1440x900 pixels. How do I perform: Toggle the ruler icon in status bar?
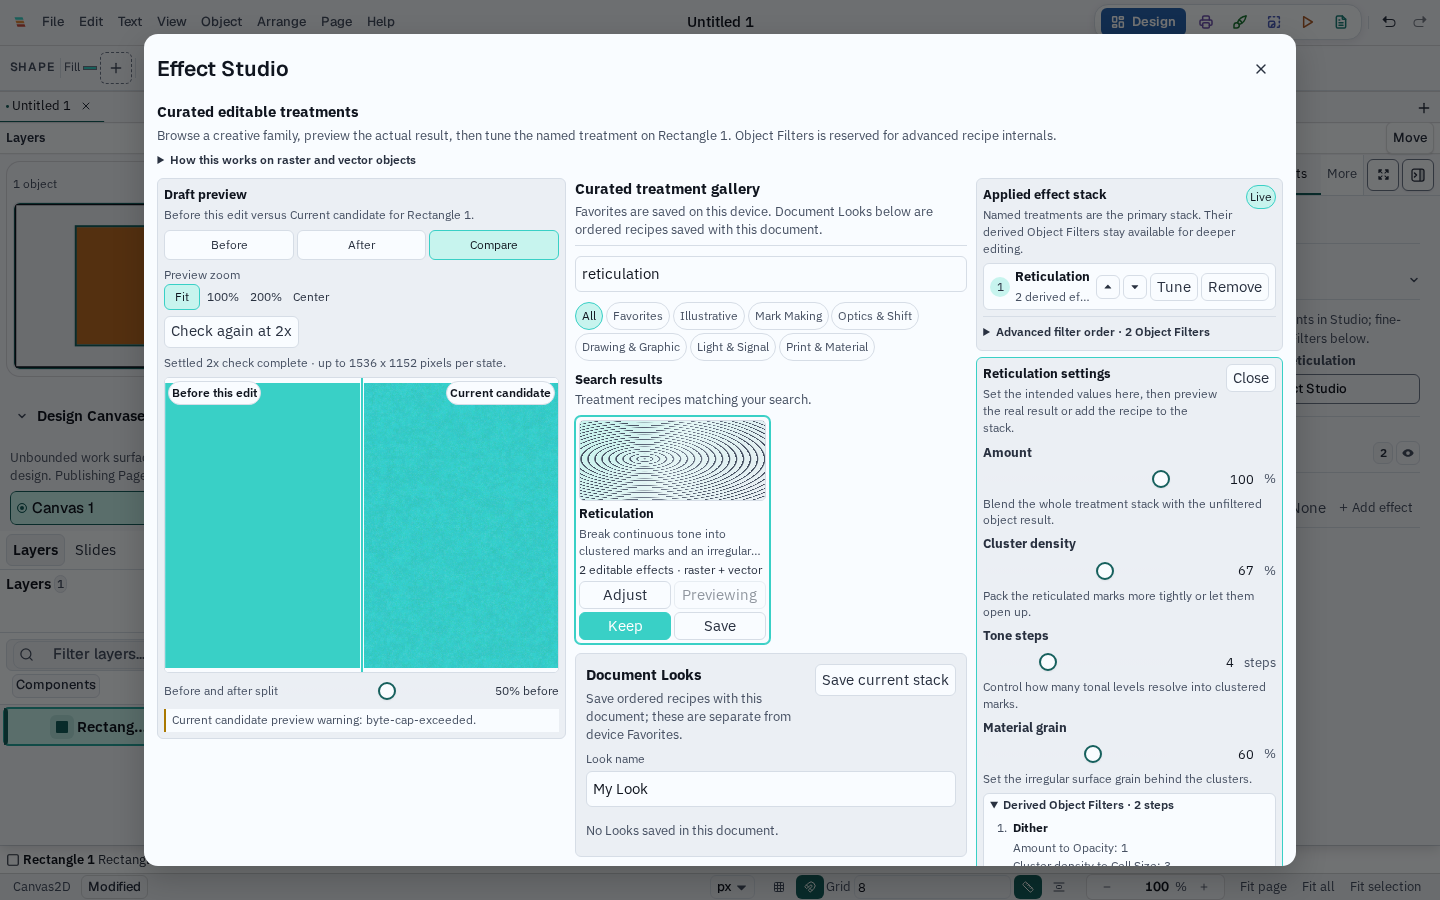(1028, 887)
